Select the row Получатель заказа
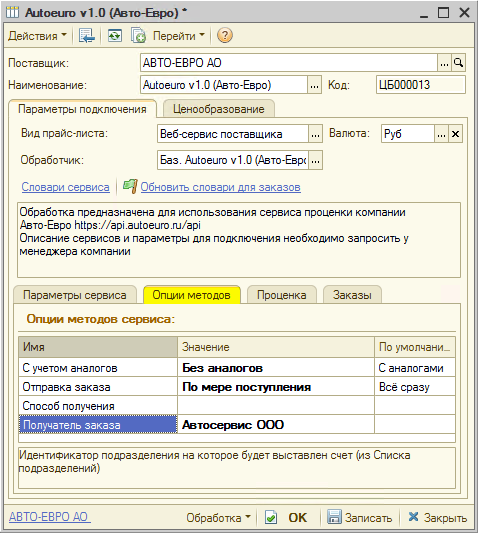478x533 pixels. (x=98, y=425)
